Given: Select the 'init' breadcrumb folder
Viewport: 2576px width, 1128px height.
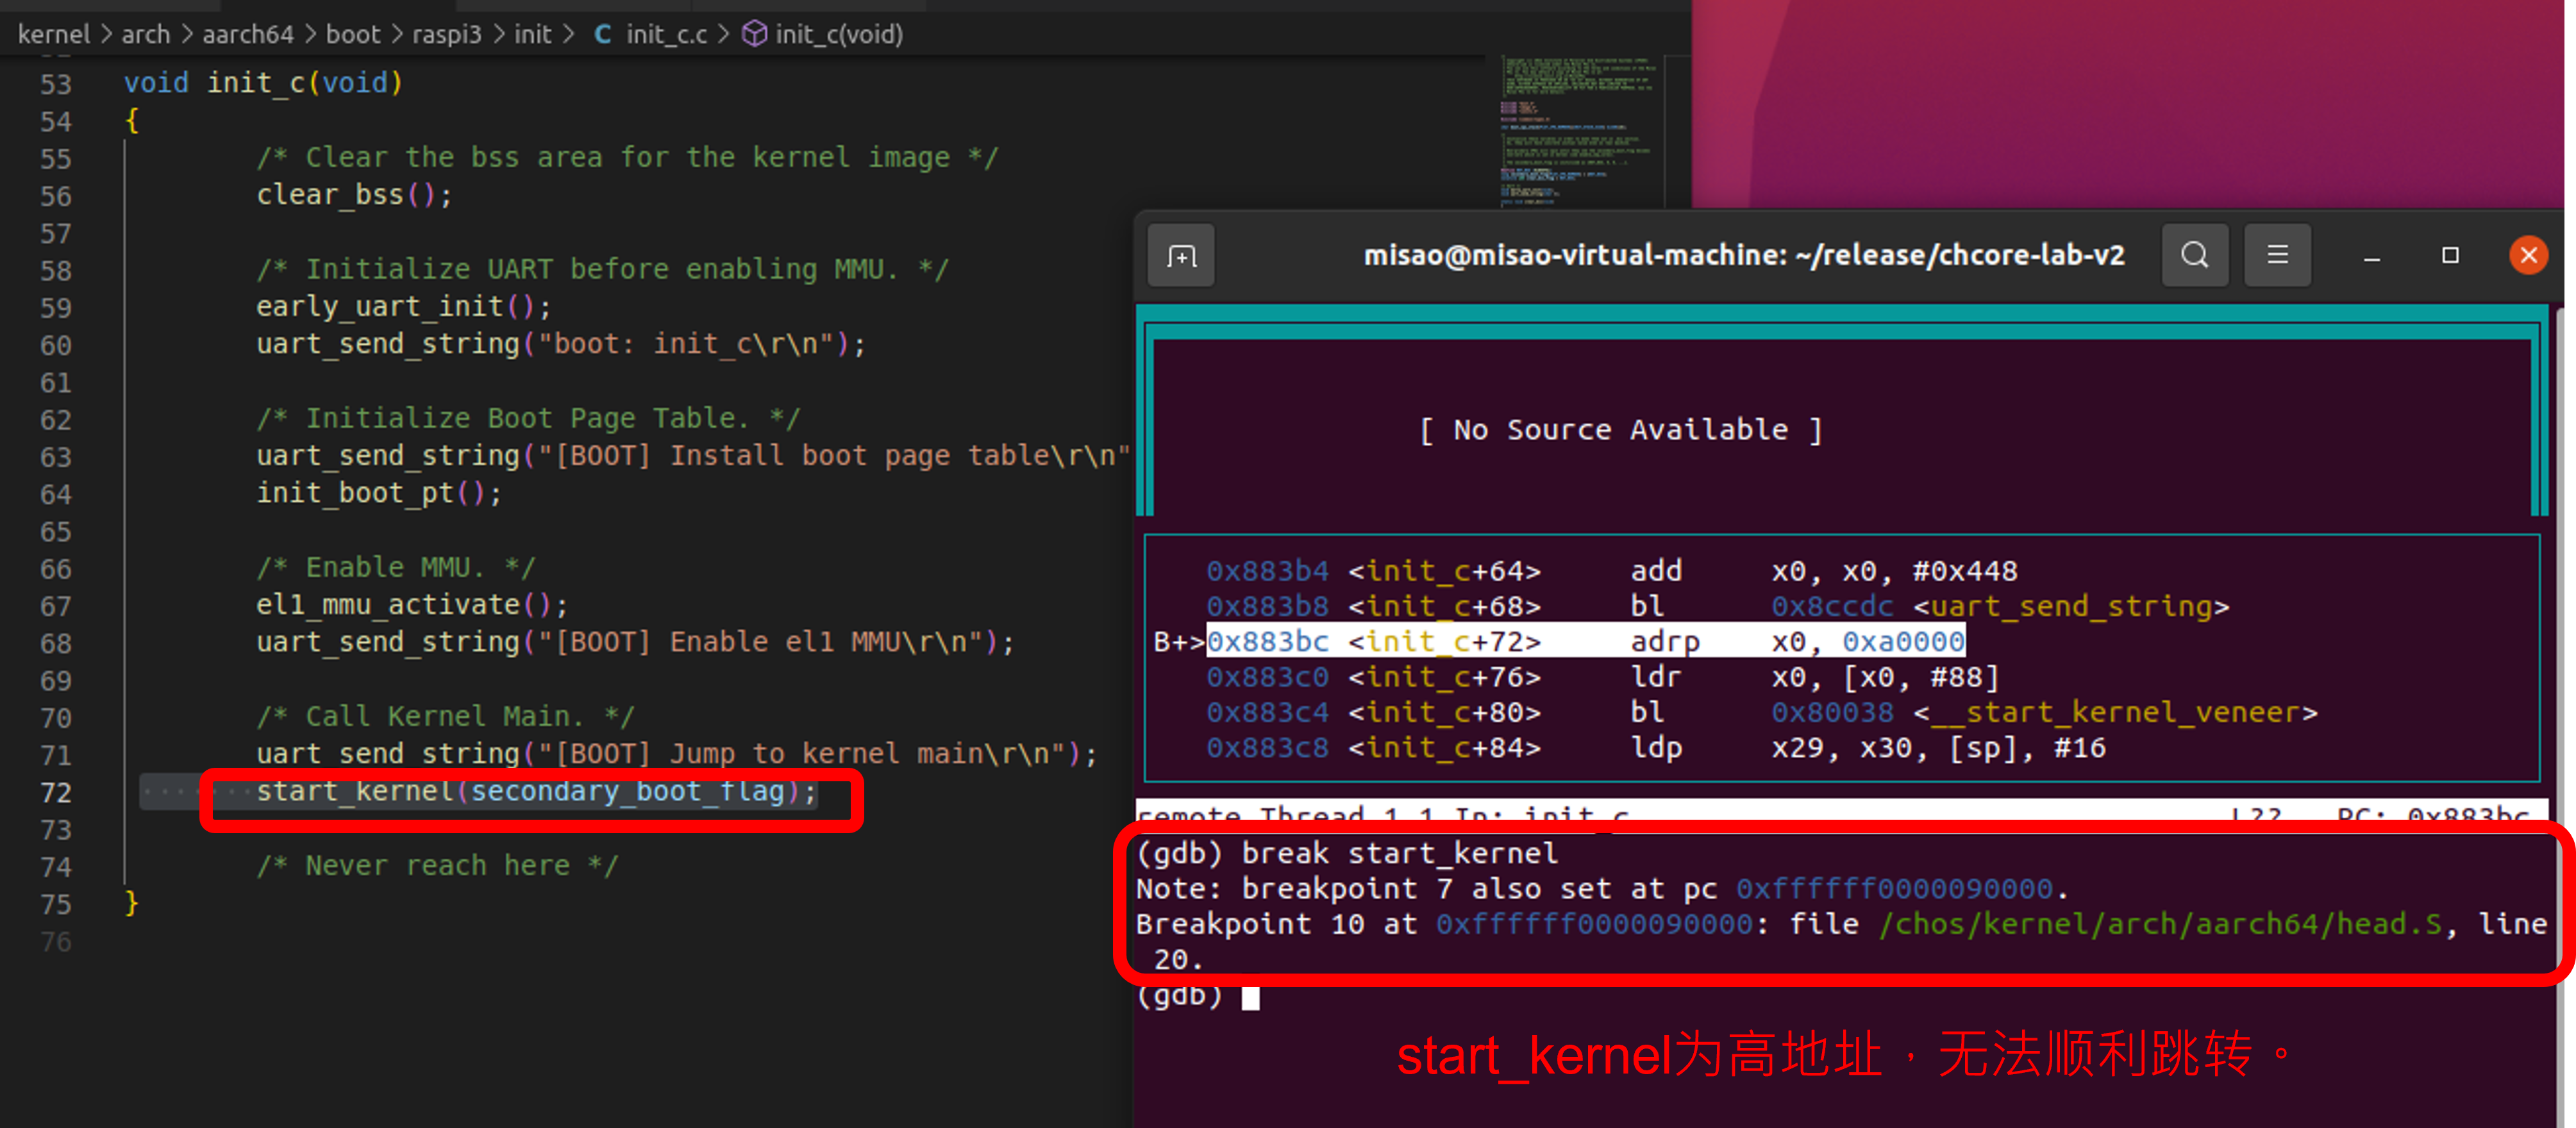Looking at the screenshot, I should point(533,34).
